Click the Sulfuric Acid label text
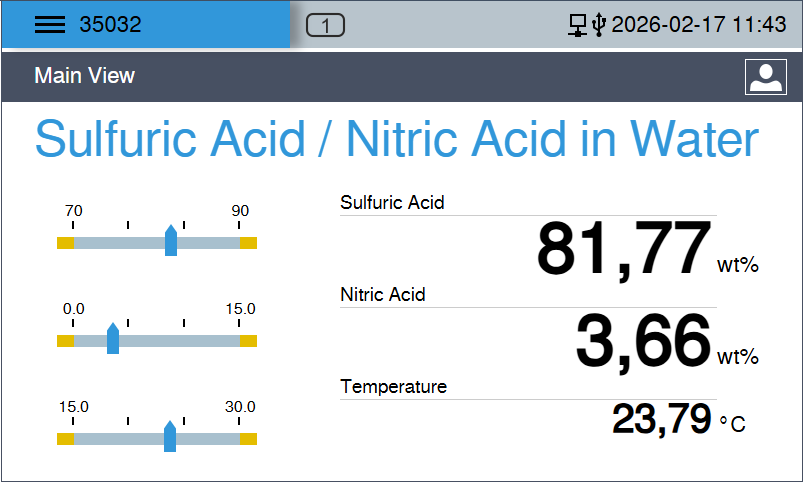 tap(392, 203)
